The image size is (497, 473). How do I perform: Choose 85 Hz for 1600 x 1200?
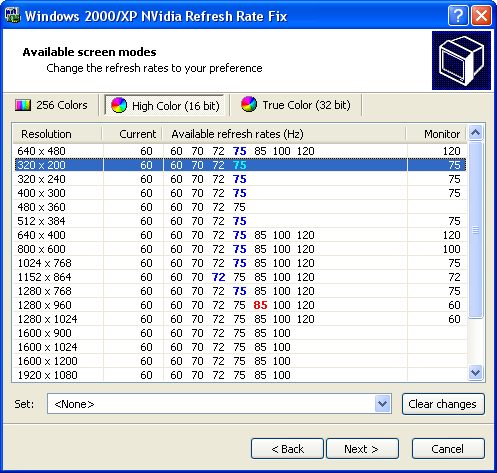tap(260, 361)
